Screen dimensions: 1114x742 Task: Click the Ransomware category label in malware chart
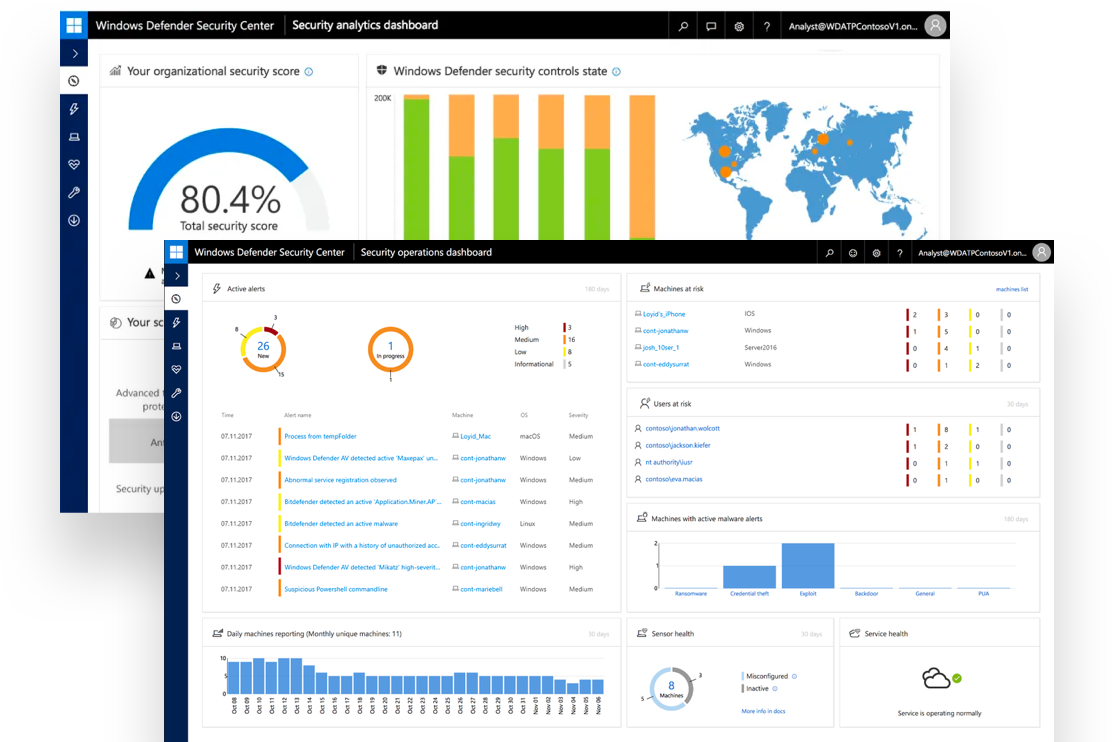(x=691, y=594)
